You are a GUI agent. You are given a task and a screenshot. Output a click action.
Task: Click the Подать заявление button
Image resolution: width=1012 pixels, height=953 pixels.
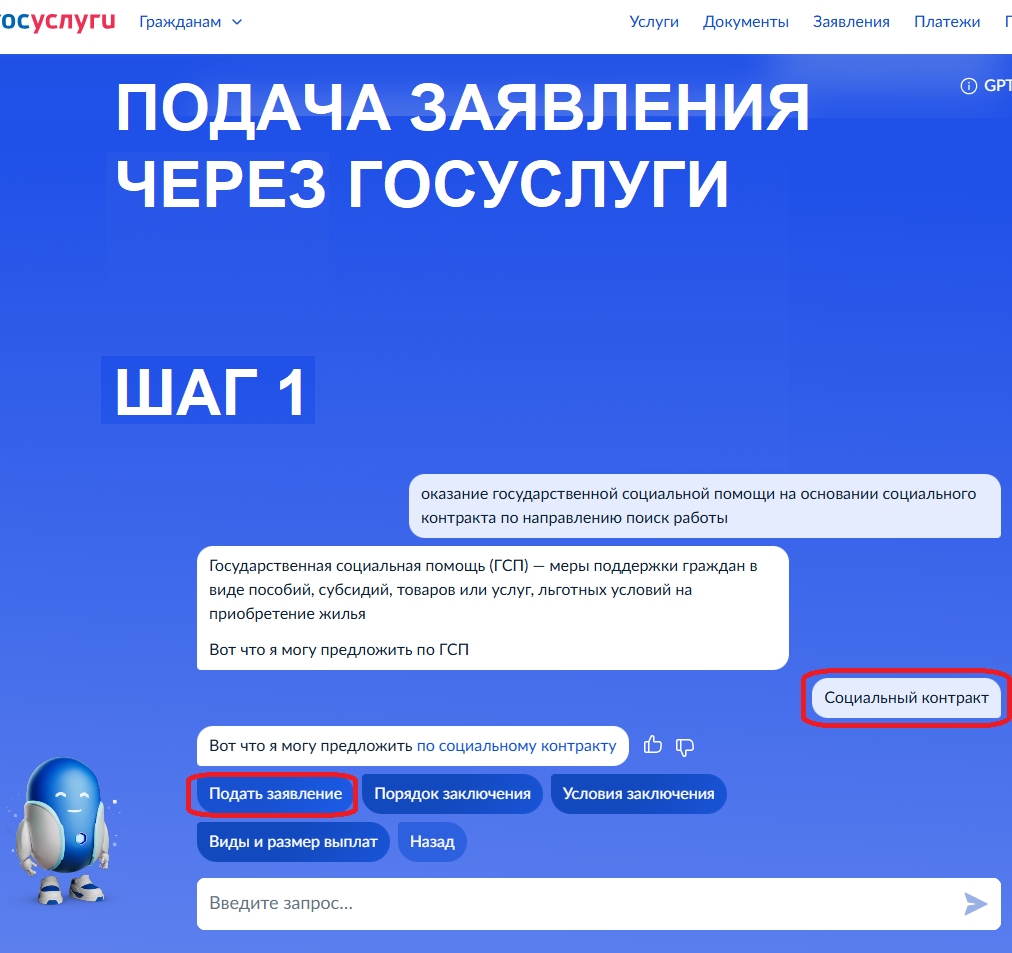tap(276, 794)
